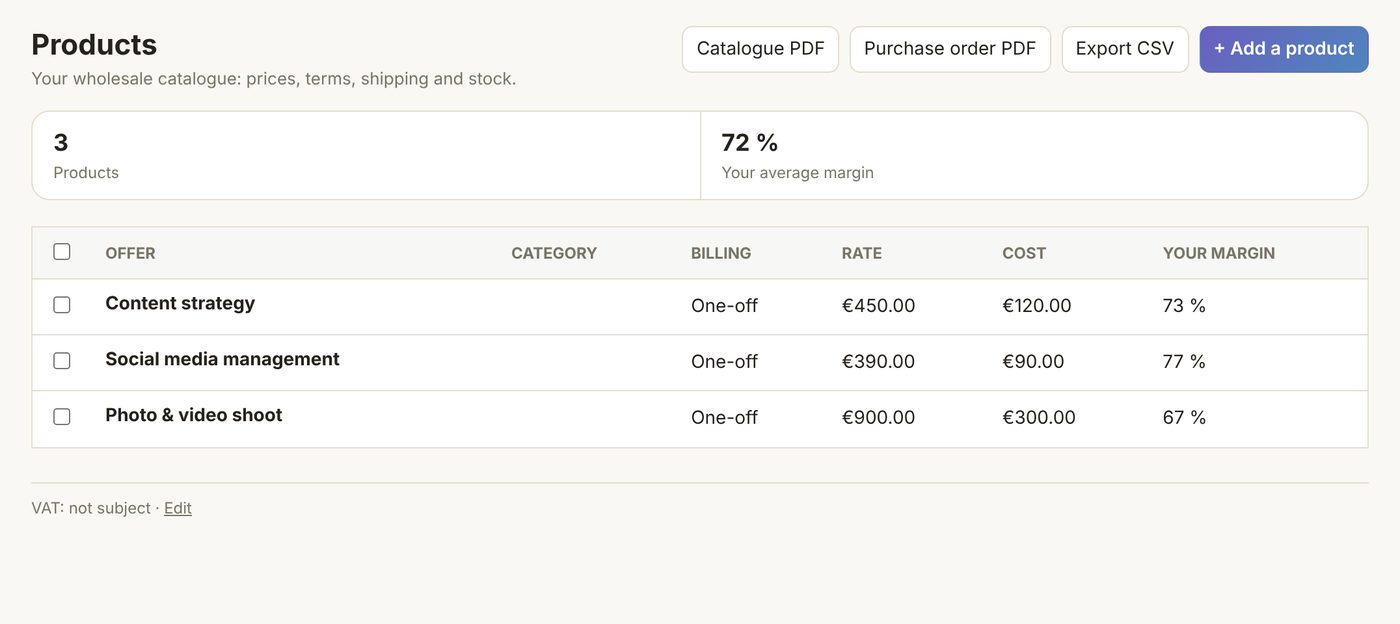Tick the select-all checkbox in the table header

click(x=62, y=252)
